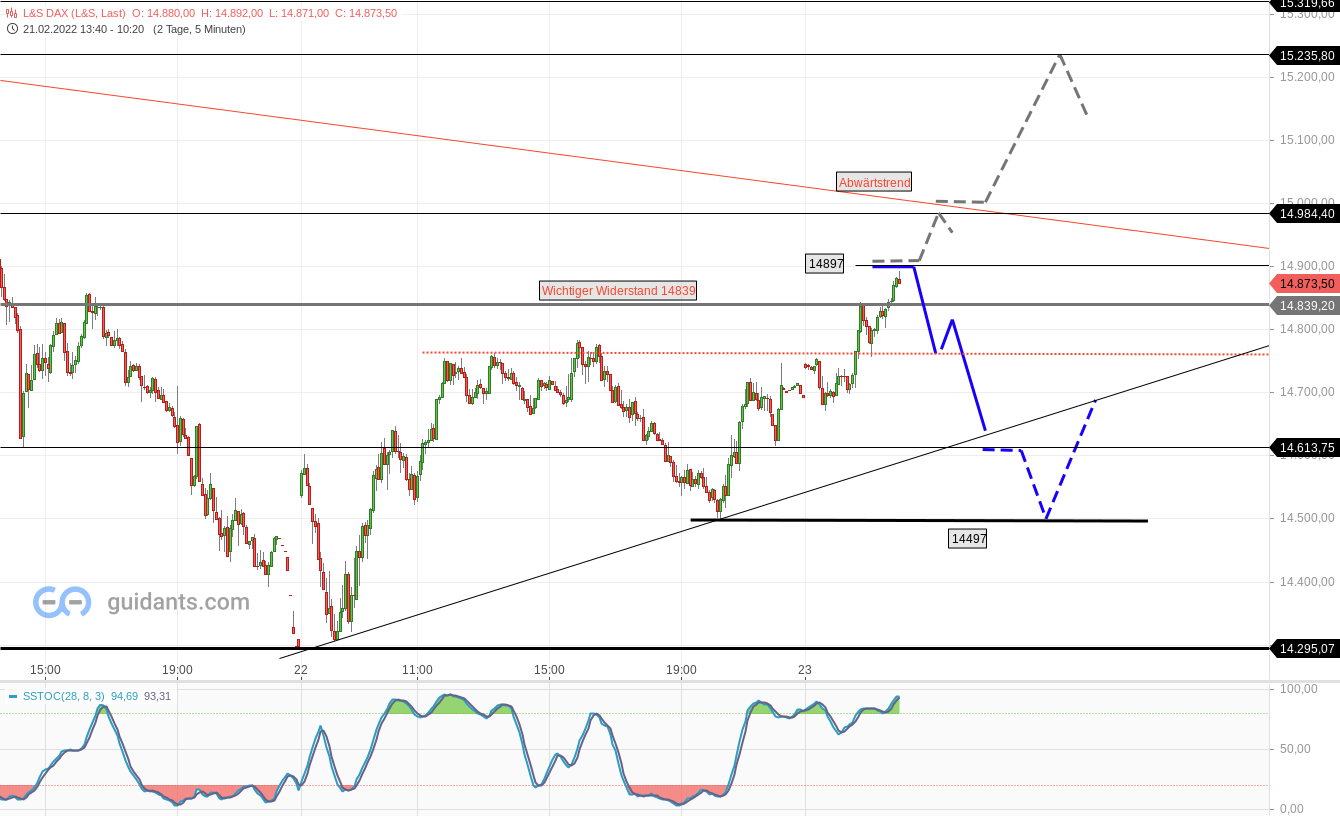Toggle the L&S DAX series in chart legend
Viewport: 1340px width, 816px height.
75,14
